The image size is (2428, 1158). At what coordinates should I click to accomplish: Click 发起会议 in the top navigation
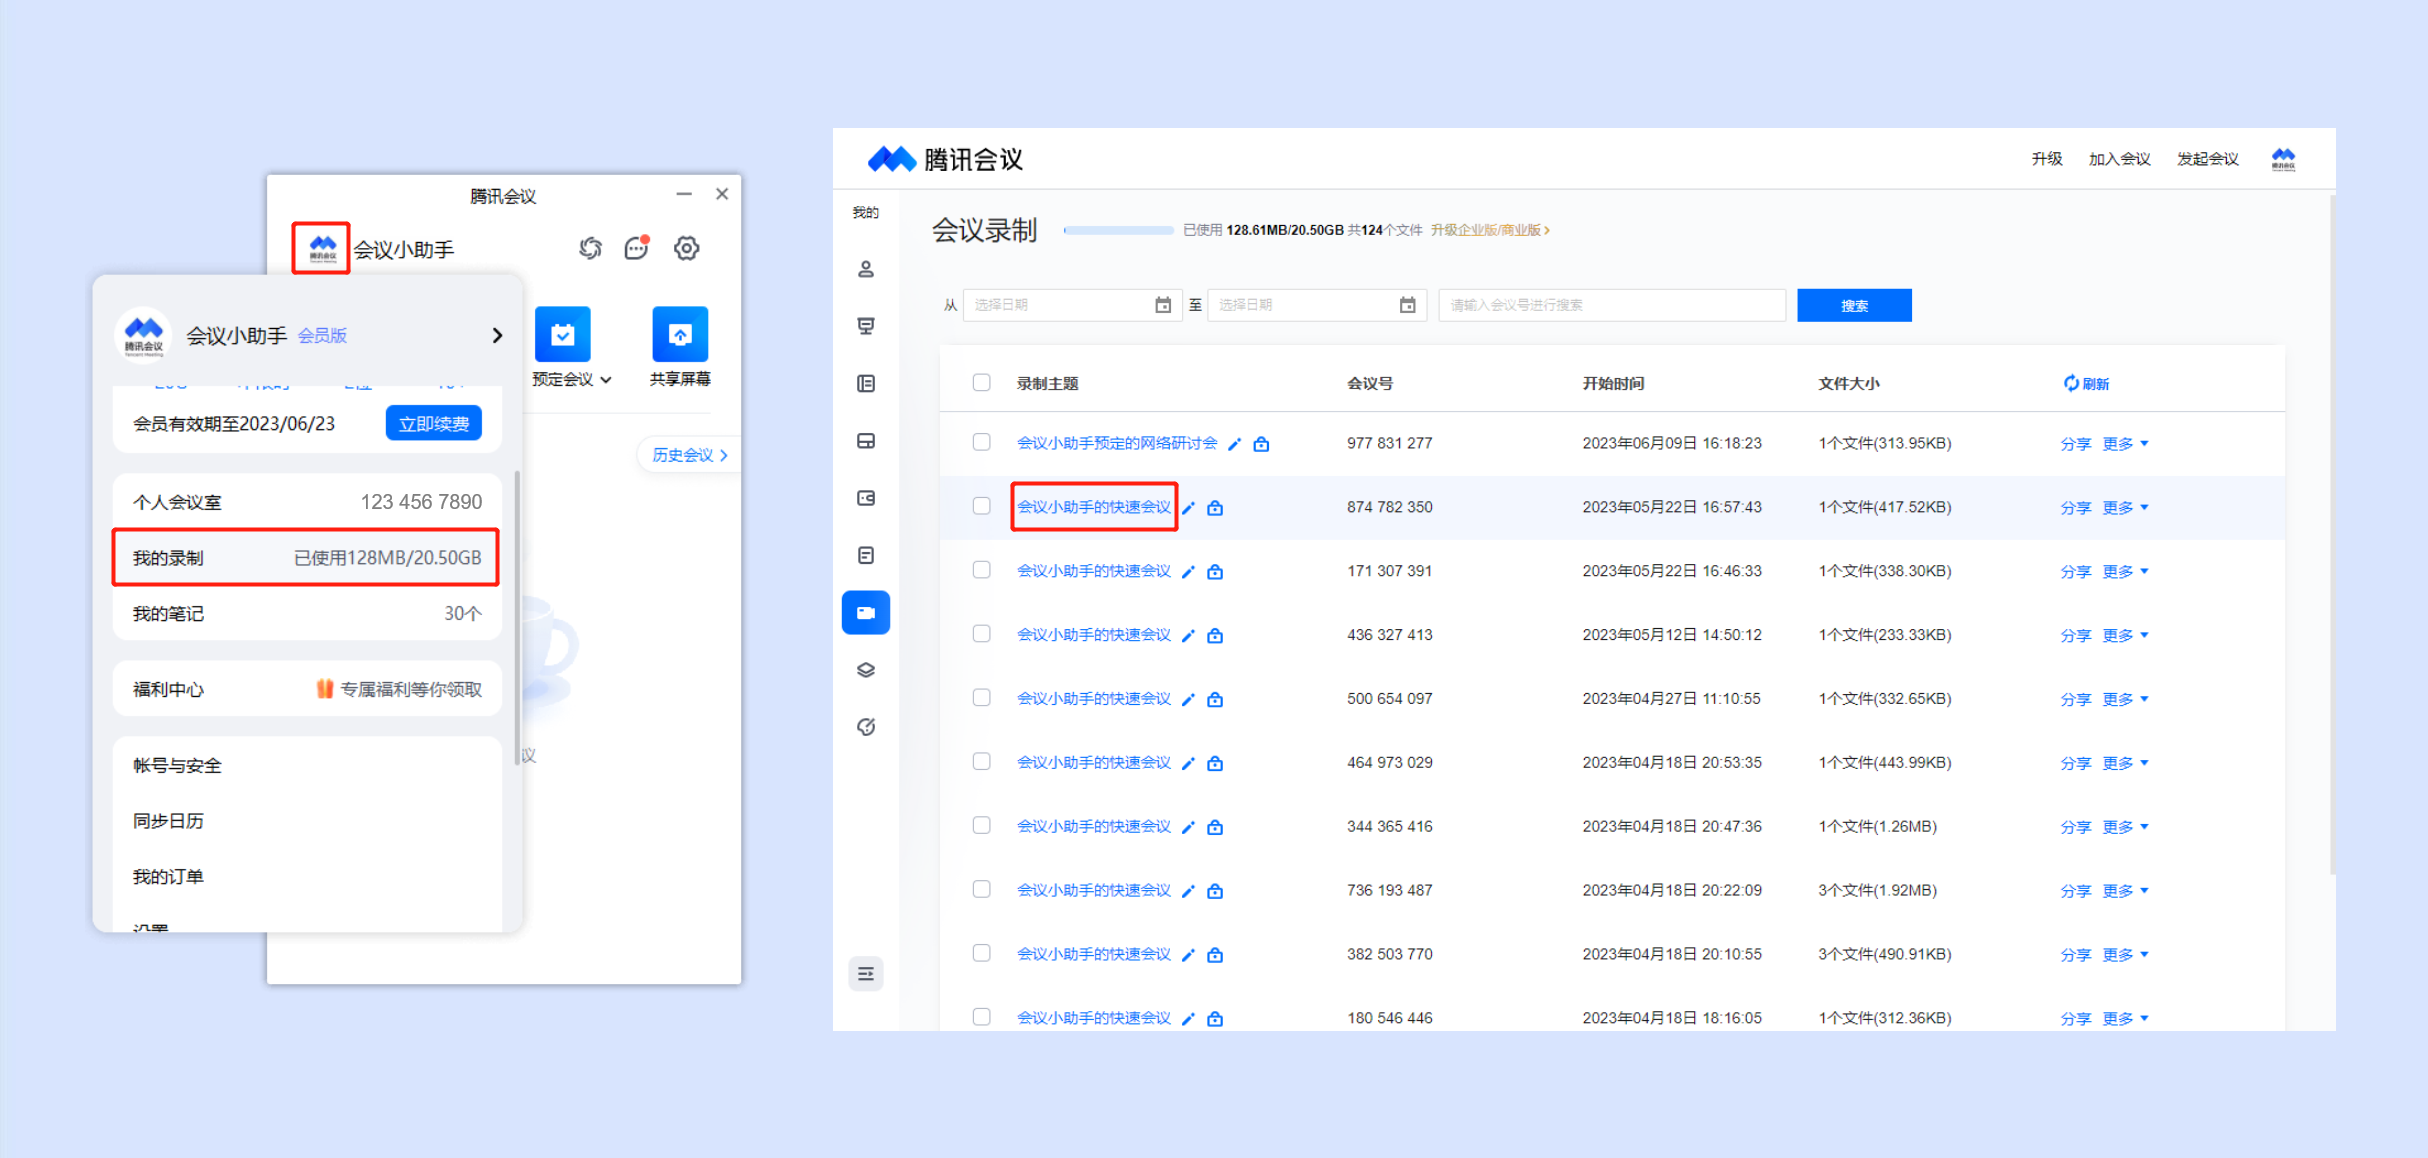point(2207,159)
